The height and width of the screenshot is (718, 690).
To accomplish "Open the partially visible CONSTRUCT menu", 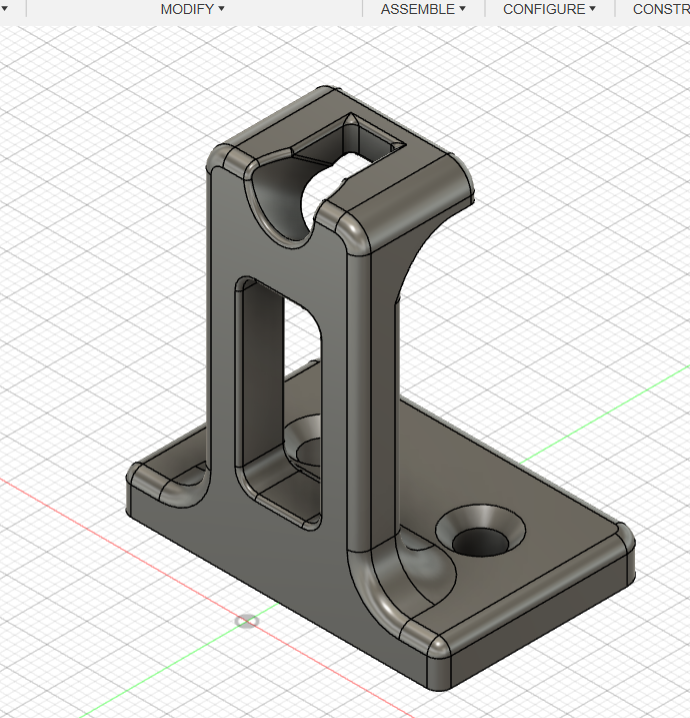I will point(661,9).
